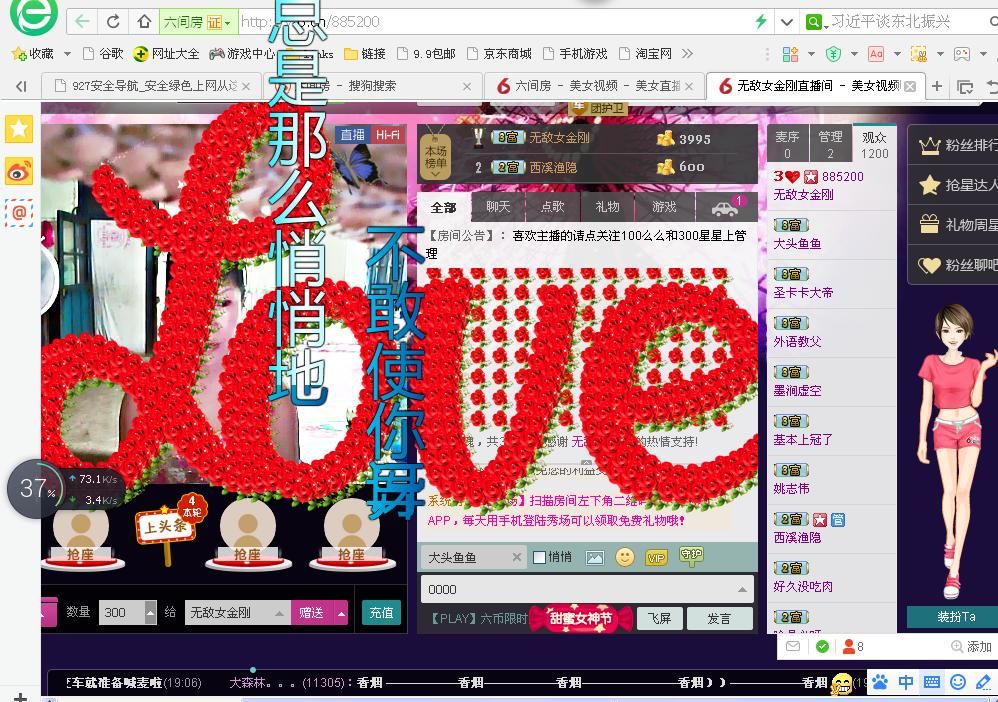998x702 pixels.
Task: Click the VIP icon in chat toolbar
Action: 656,558
